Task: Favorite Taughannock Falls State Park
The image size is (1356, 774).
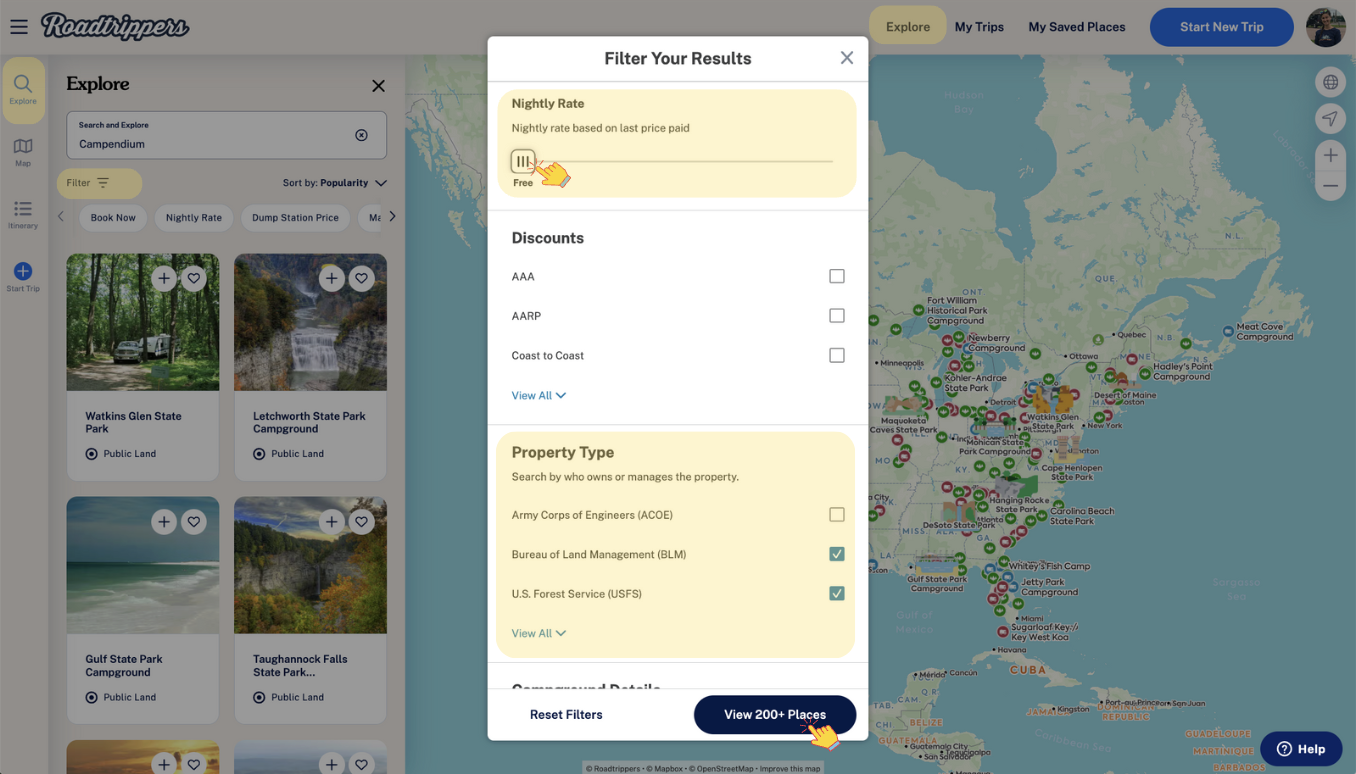Action: pos(362,522)
